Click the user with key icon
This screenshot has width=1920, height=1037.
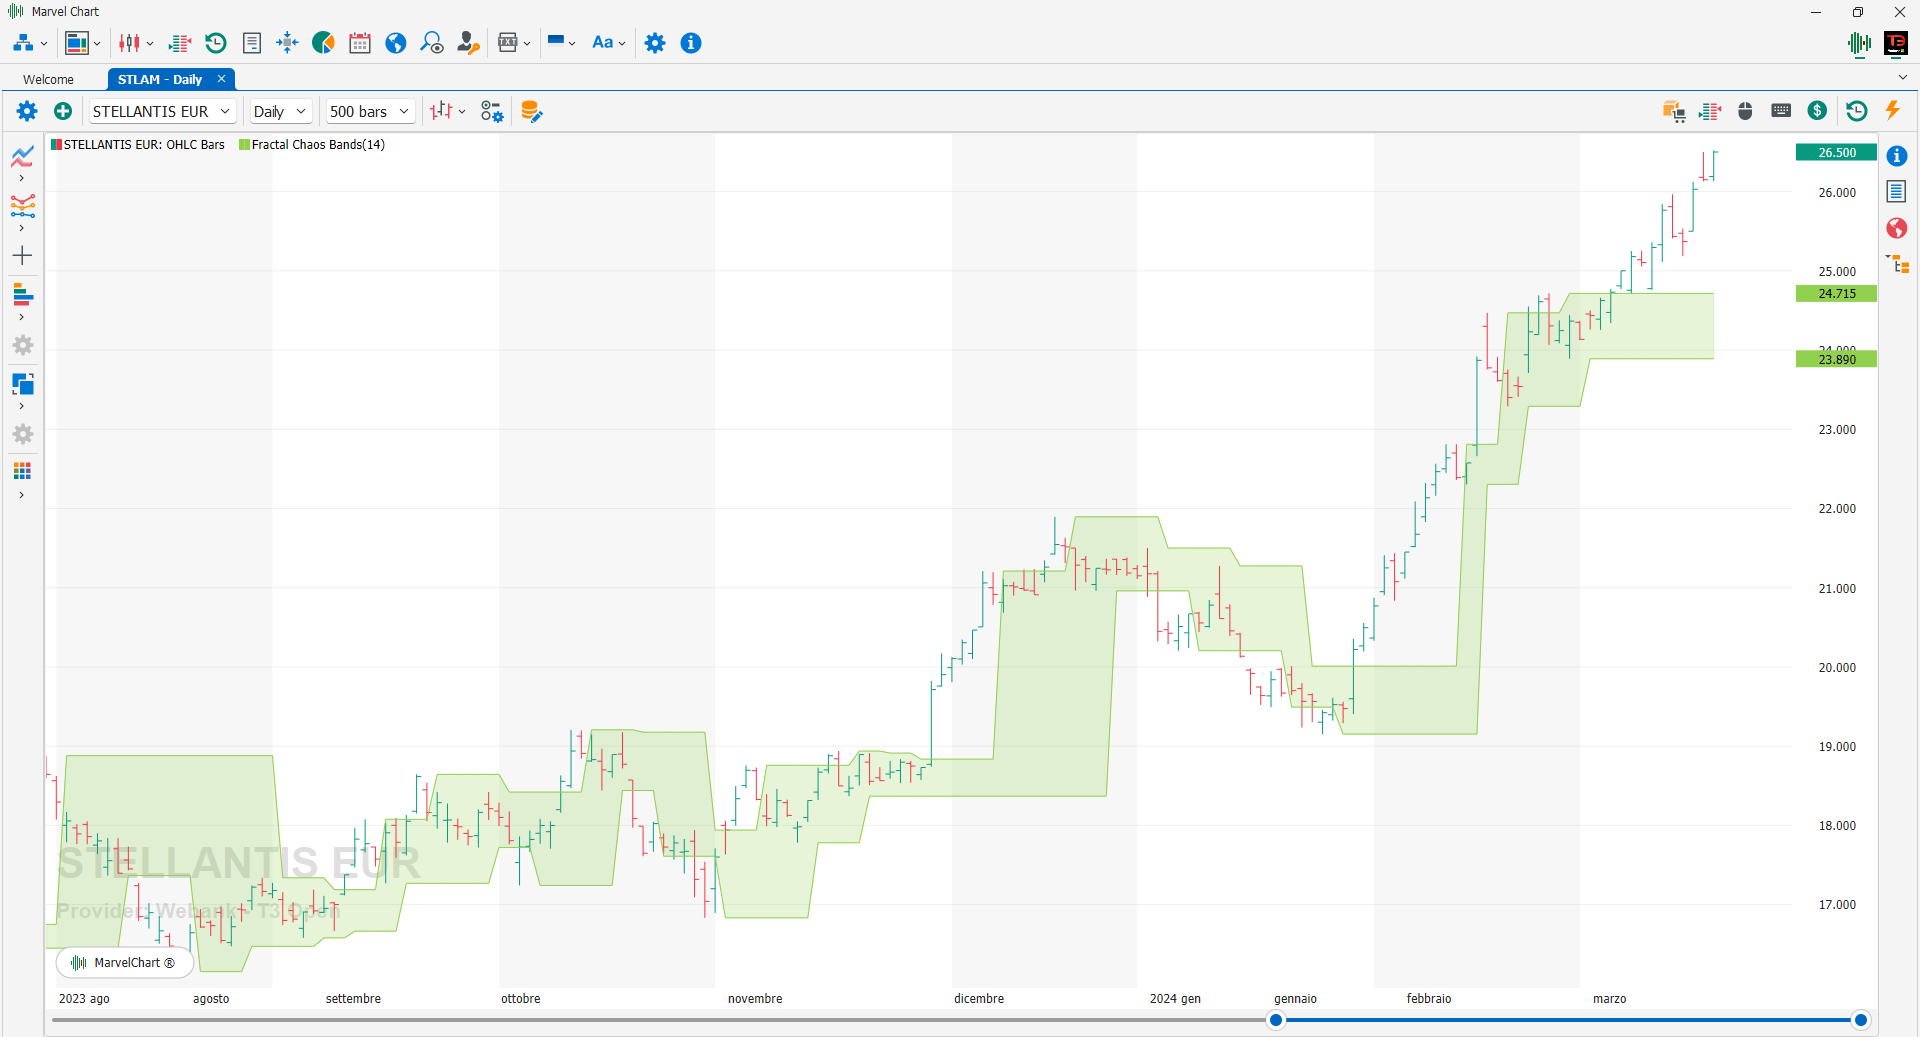468,43
